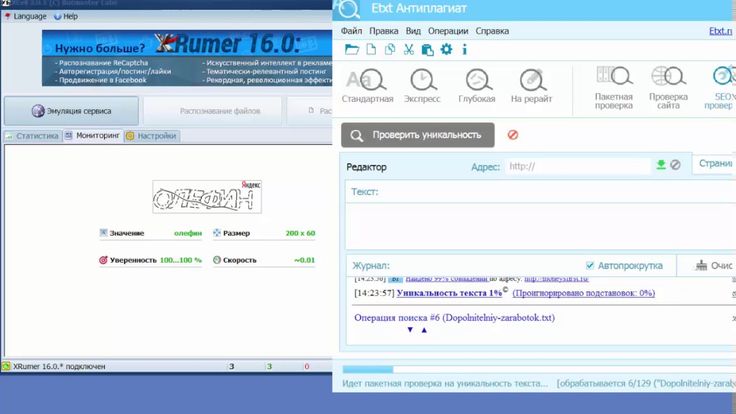This screenshot has width=736, height=414.
Task: Click the Редактор panel label
Action: coord(367,167)
